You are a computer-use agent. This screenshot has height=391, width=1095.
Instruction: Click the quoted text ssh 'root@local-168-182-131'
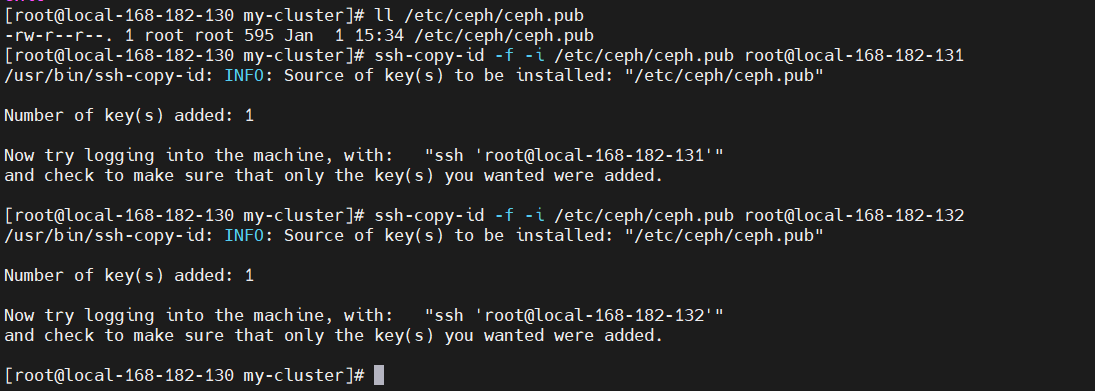tap(575, 155)
